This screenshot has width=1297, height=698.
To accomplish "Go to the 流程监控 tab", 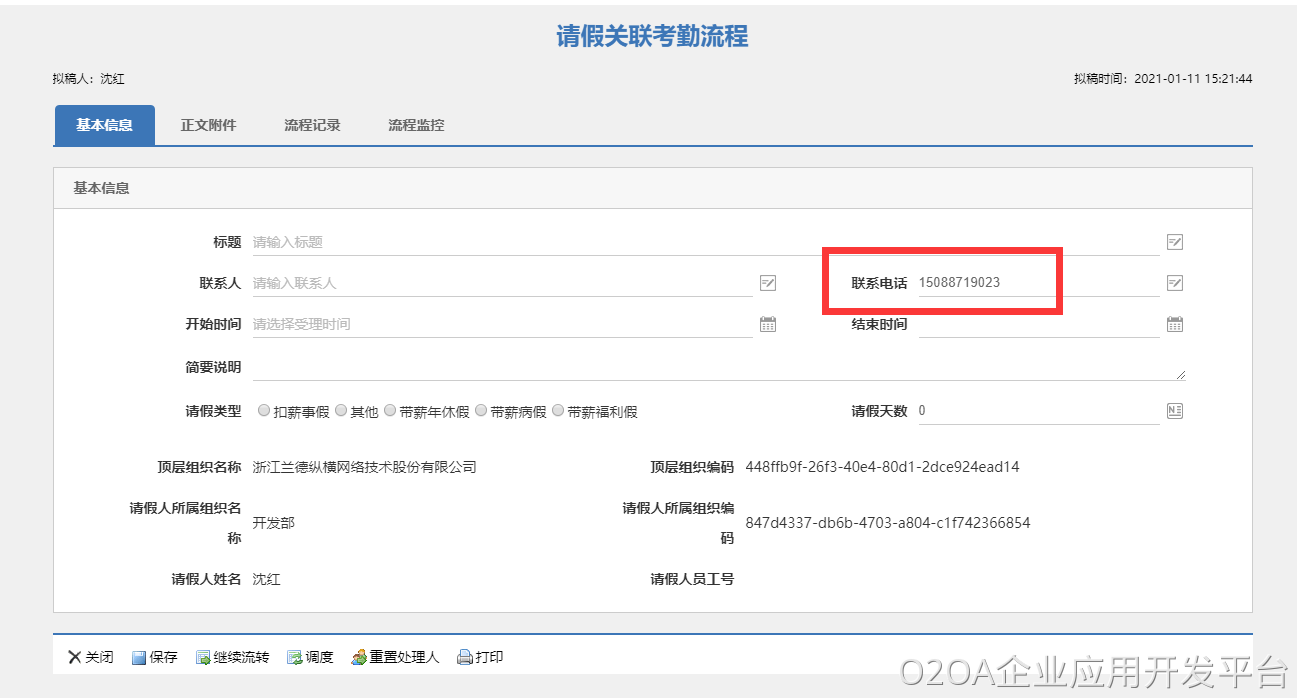I will tap(416, 126).
